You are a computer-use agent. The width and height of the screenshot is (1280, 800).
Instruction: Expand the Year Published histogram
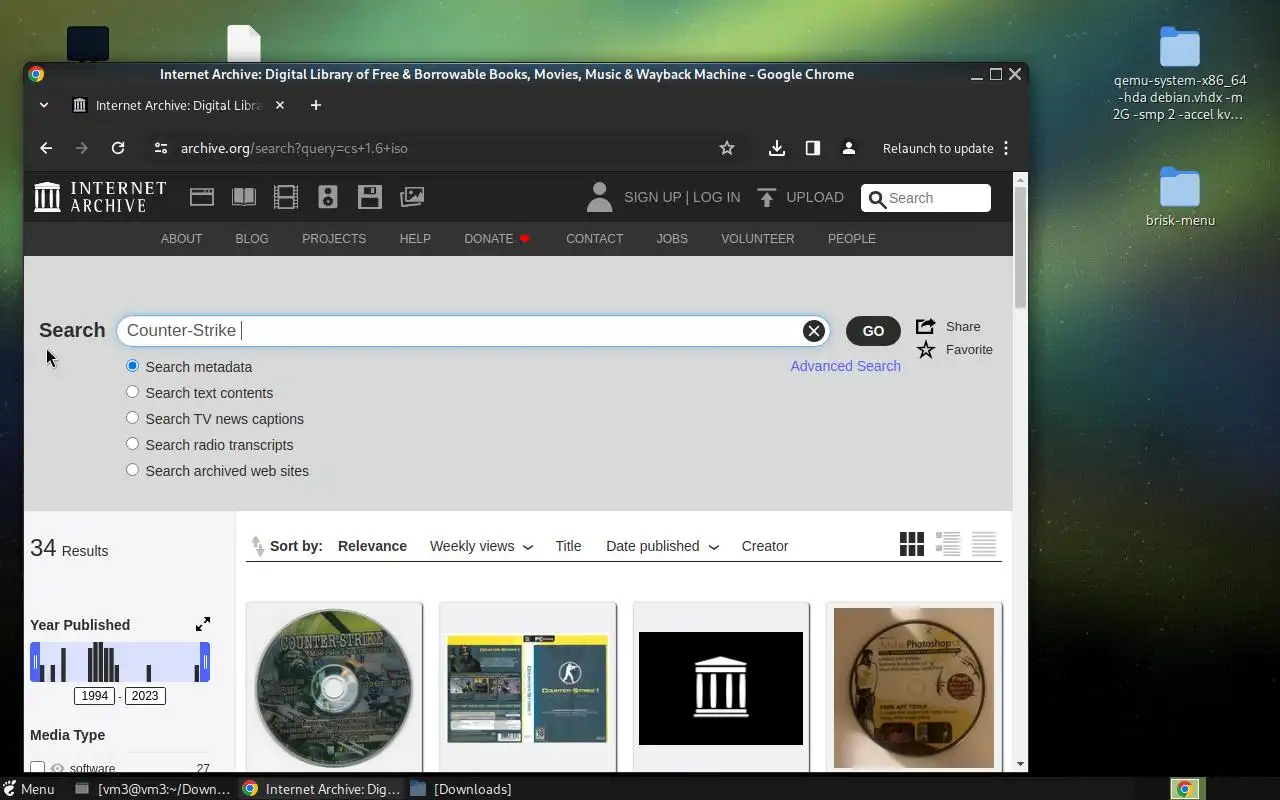203,624
